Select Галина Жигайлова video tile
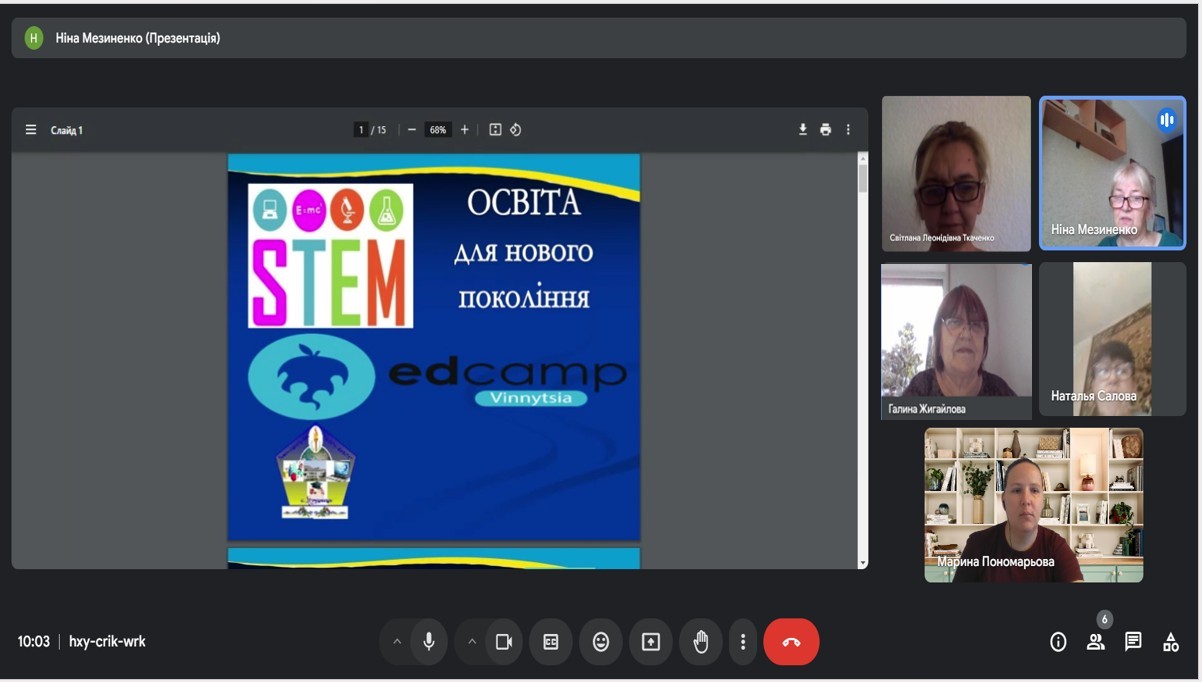 click(956, 341)
